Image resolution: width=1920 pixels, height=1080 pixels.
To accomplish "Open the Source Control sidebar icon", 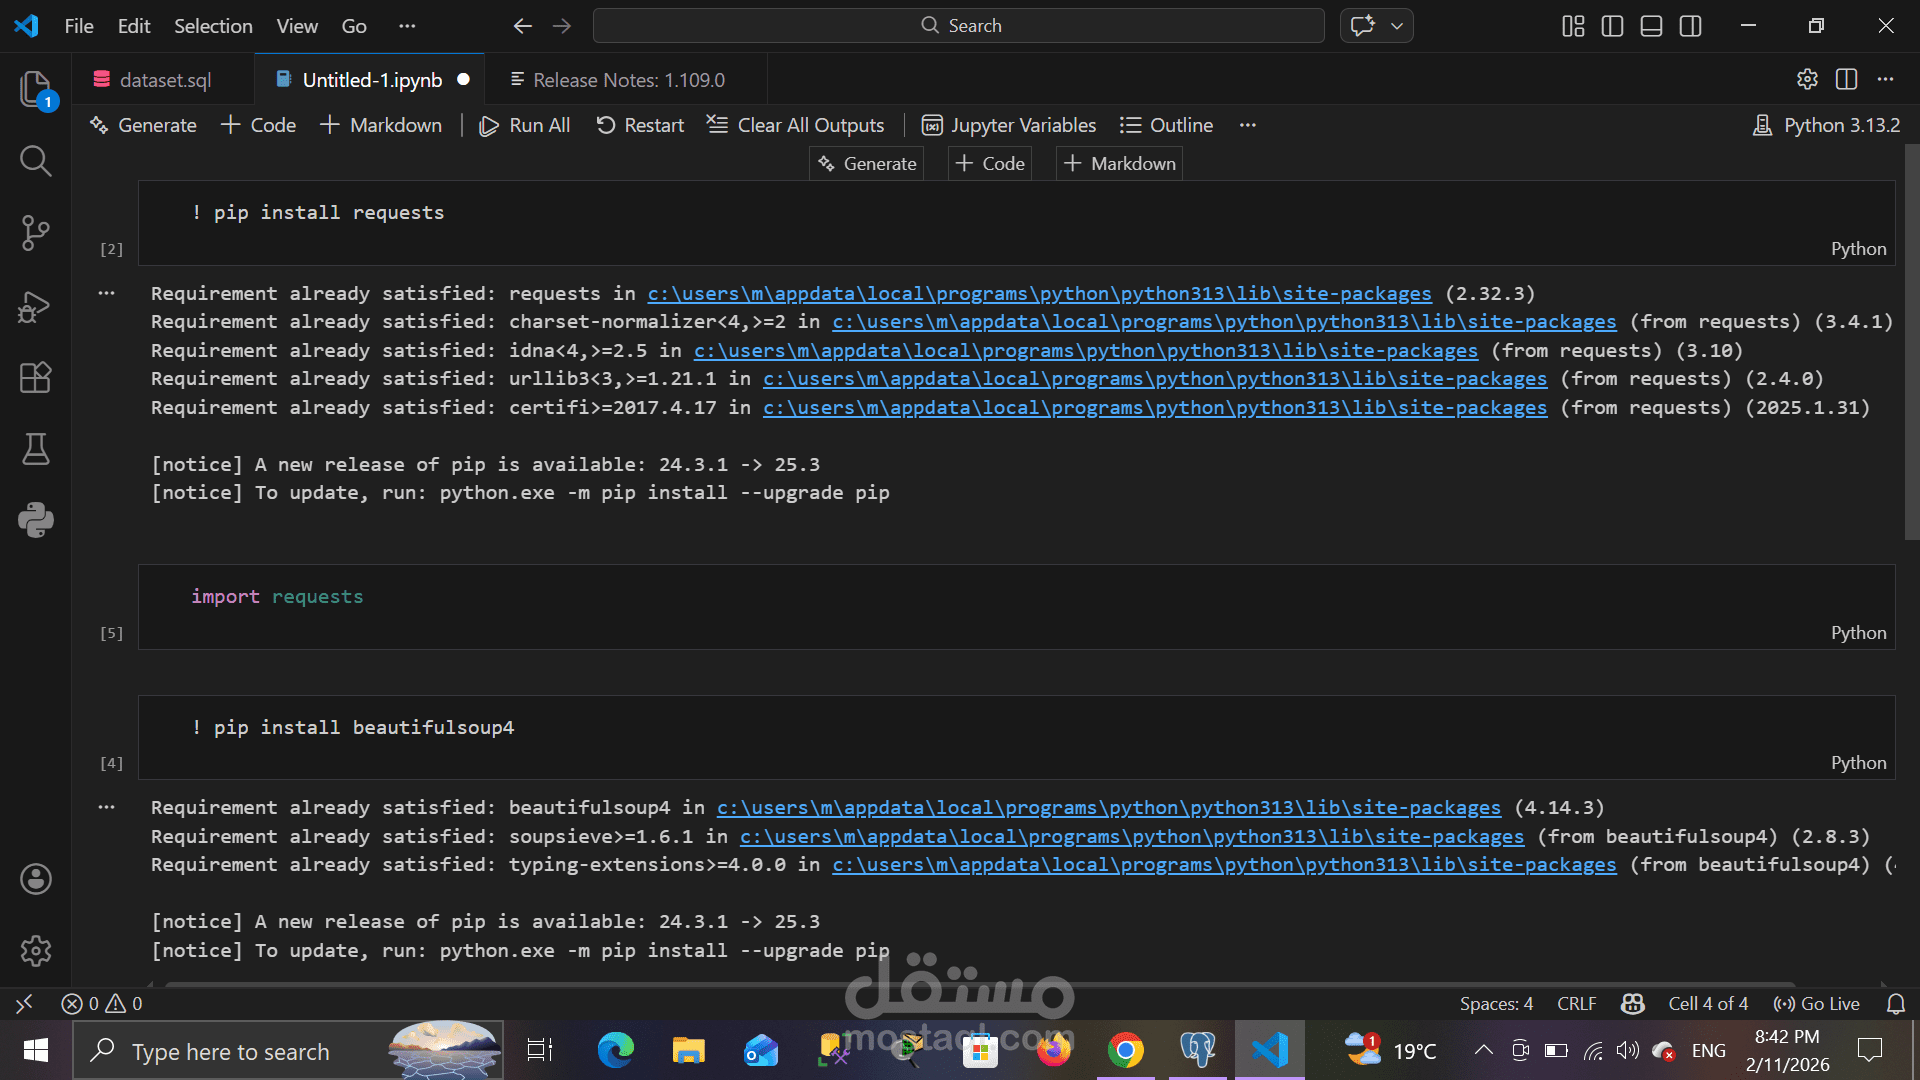I will click(x=36, y=232).
